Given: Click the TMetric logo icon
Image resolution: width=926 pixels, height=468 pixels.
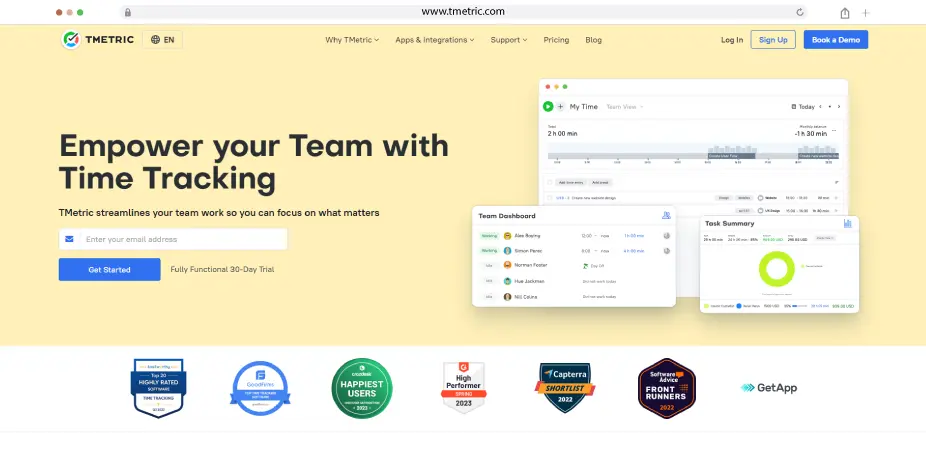Looking at the screenshot, I should pos(71,40).
